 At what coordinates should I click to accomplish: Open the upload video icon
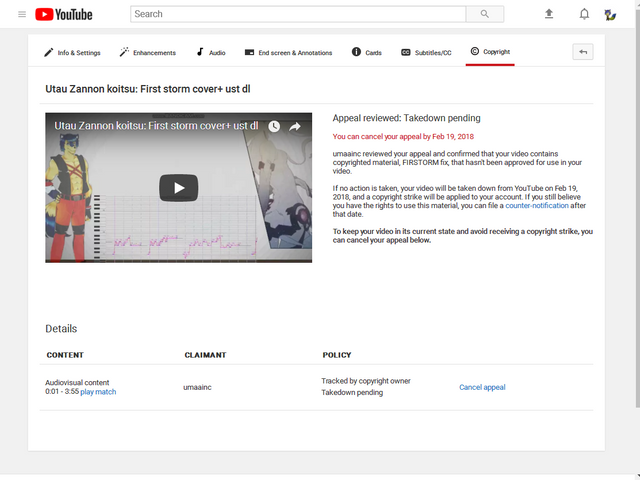tap(549, 14)
